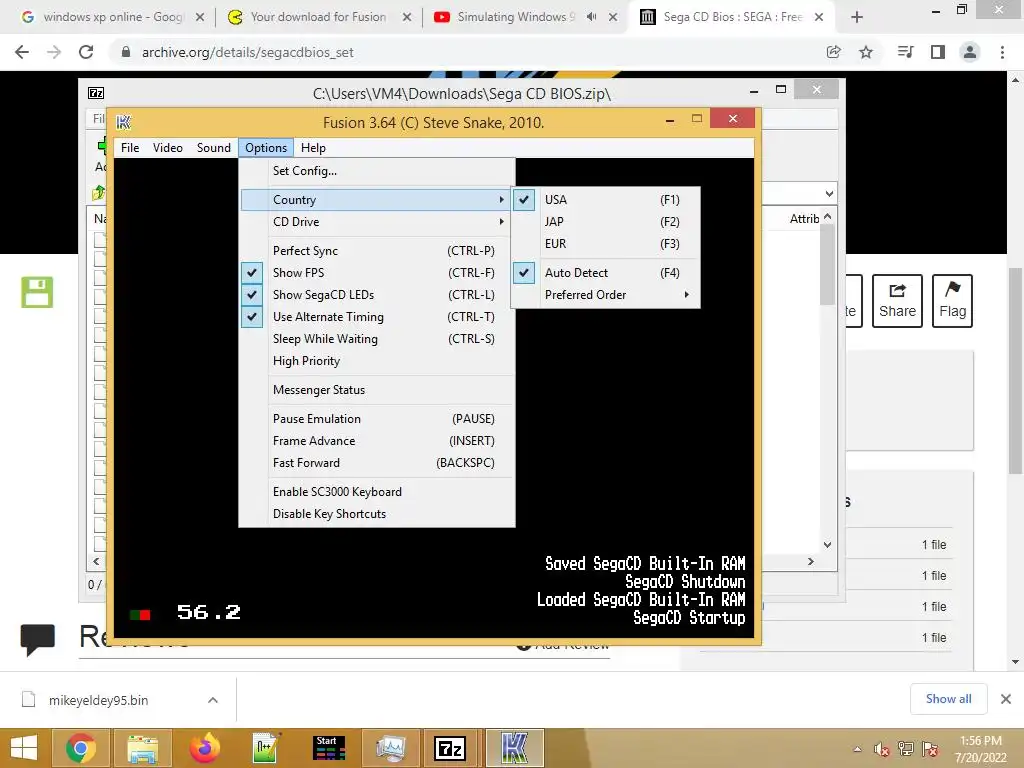1024x768 pixels.
Task: Click the Flag button on archive.org
Action: click(x=952, y=301)
